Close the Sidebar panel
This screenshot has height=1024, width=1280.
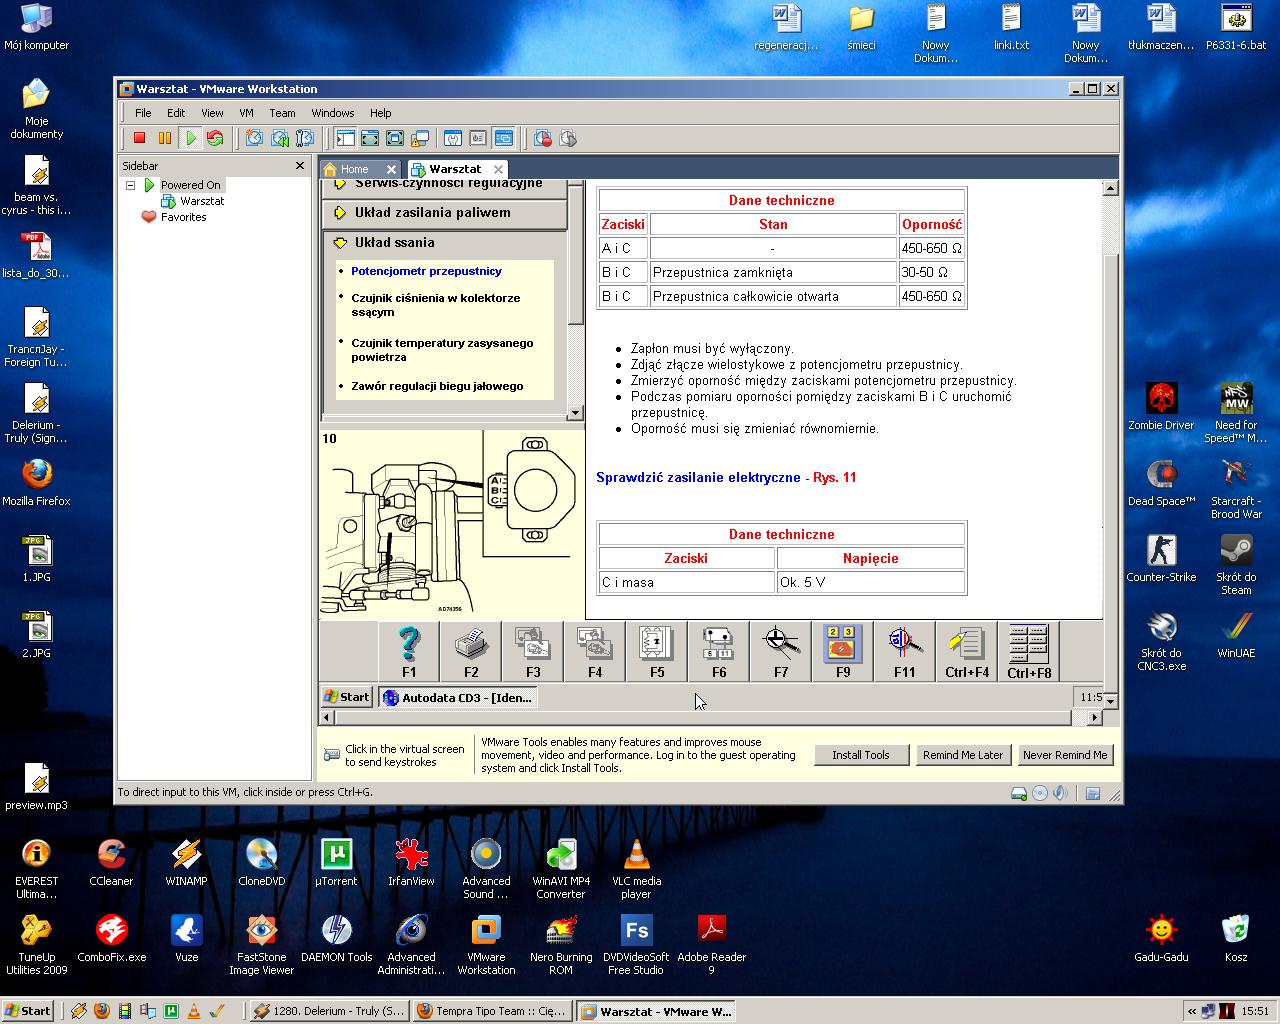(x=299, y=166)
